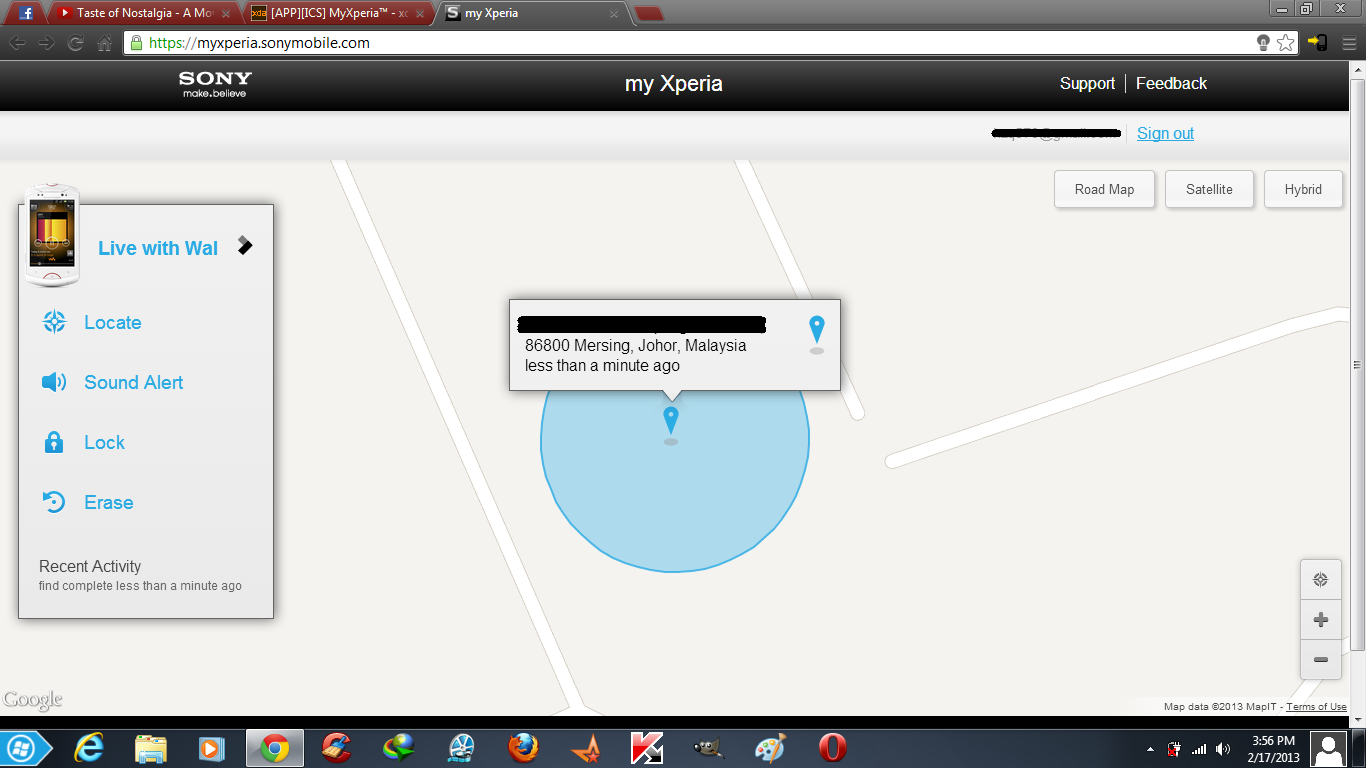Viewport: 1366px width, 768px height.
Task: Click the Erase circular arrow icon
Action: click(x=54, y=502)
